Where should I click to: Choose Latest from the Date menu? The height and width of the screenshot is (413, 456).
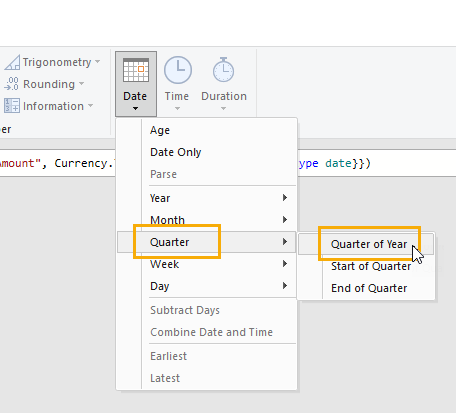pos(206,378)
